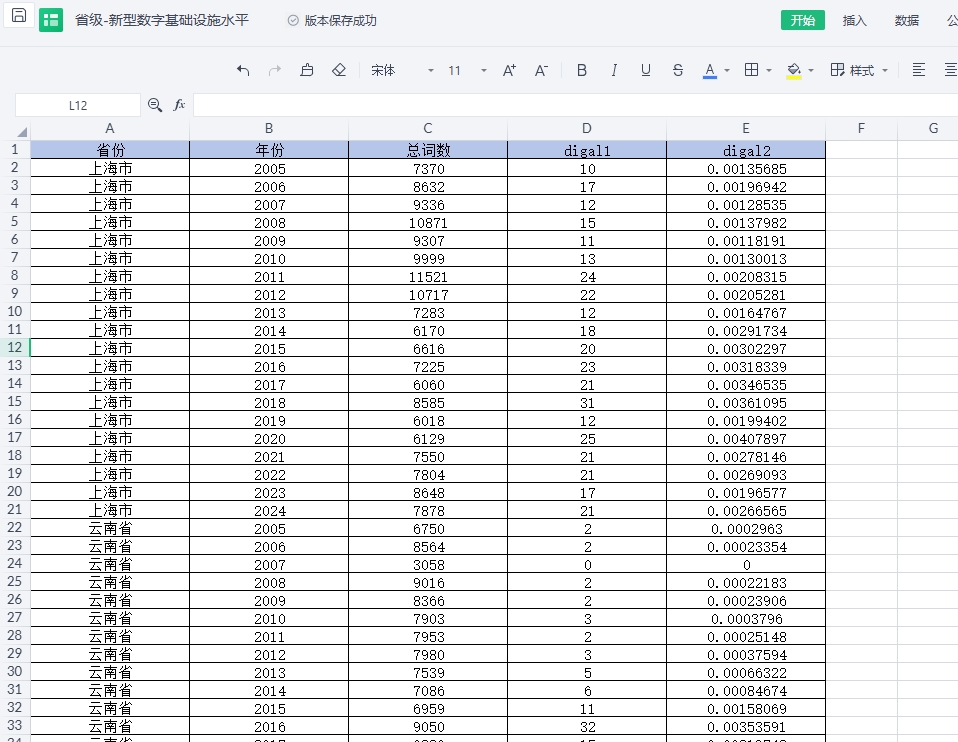This screenshot has height=742, width=958.
Task: Click year 2024 cell in row 21
Action: pos(269,510)
